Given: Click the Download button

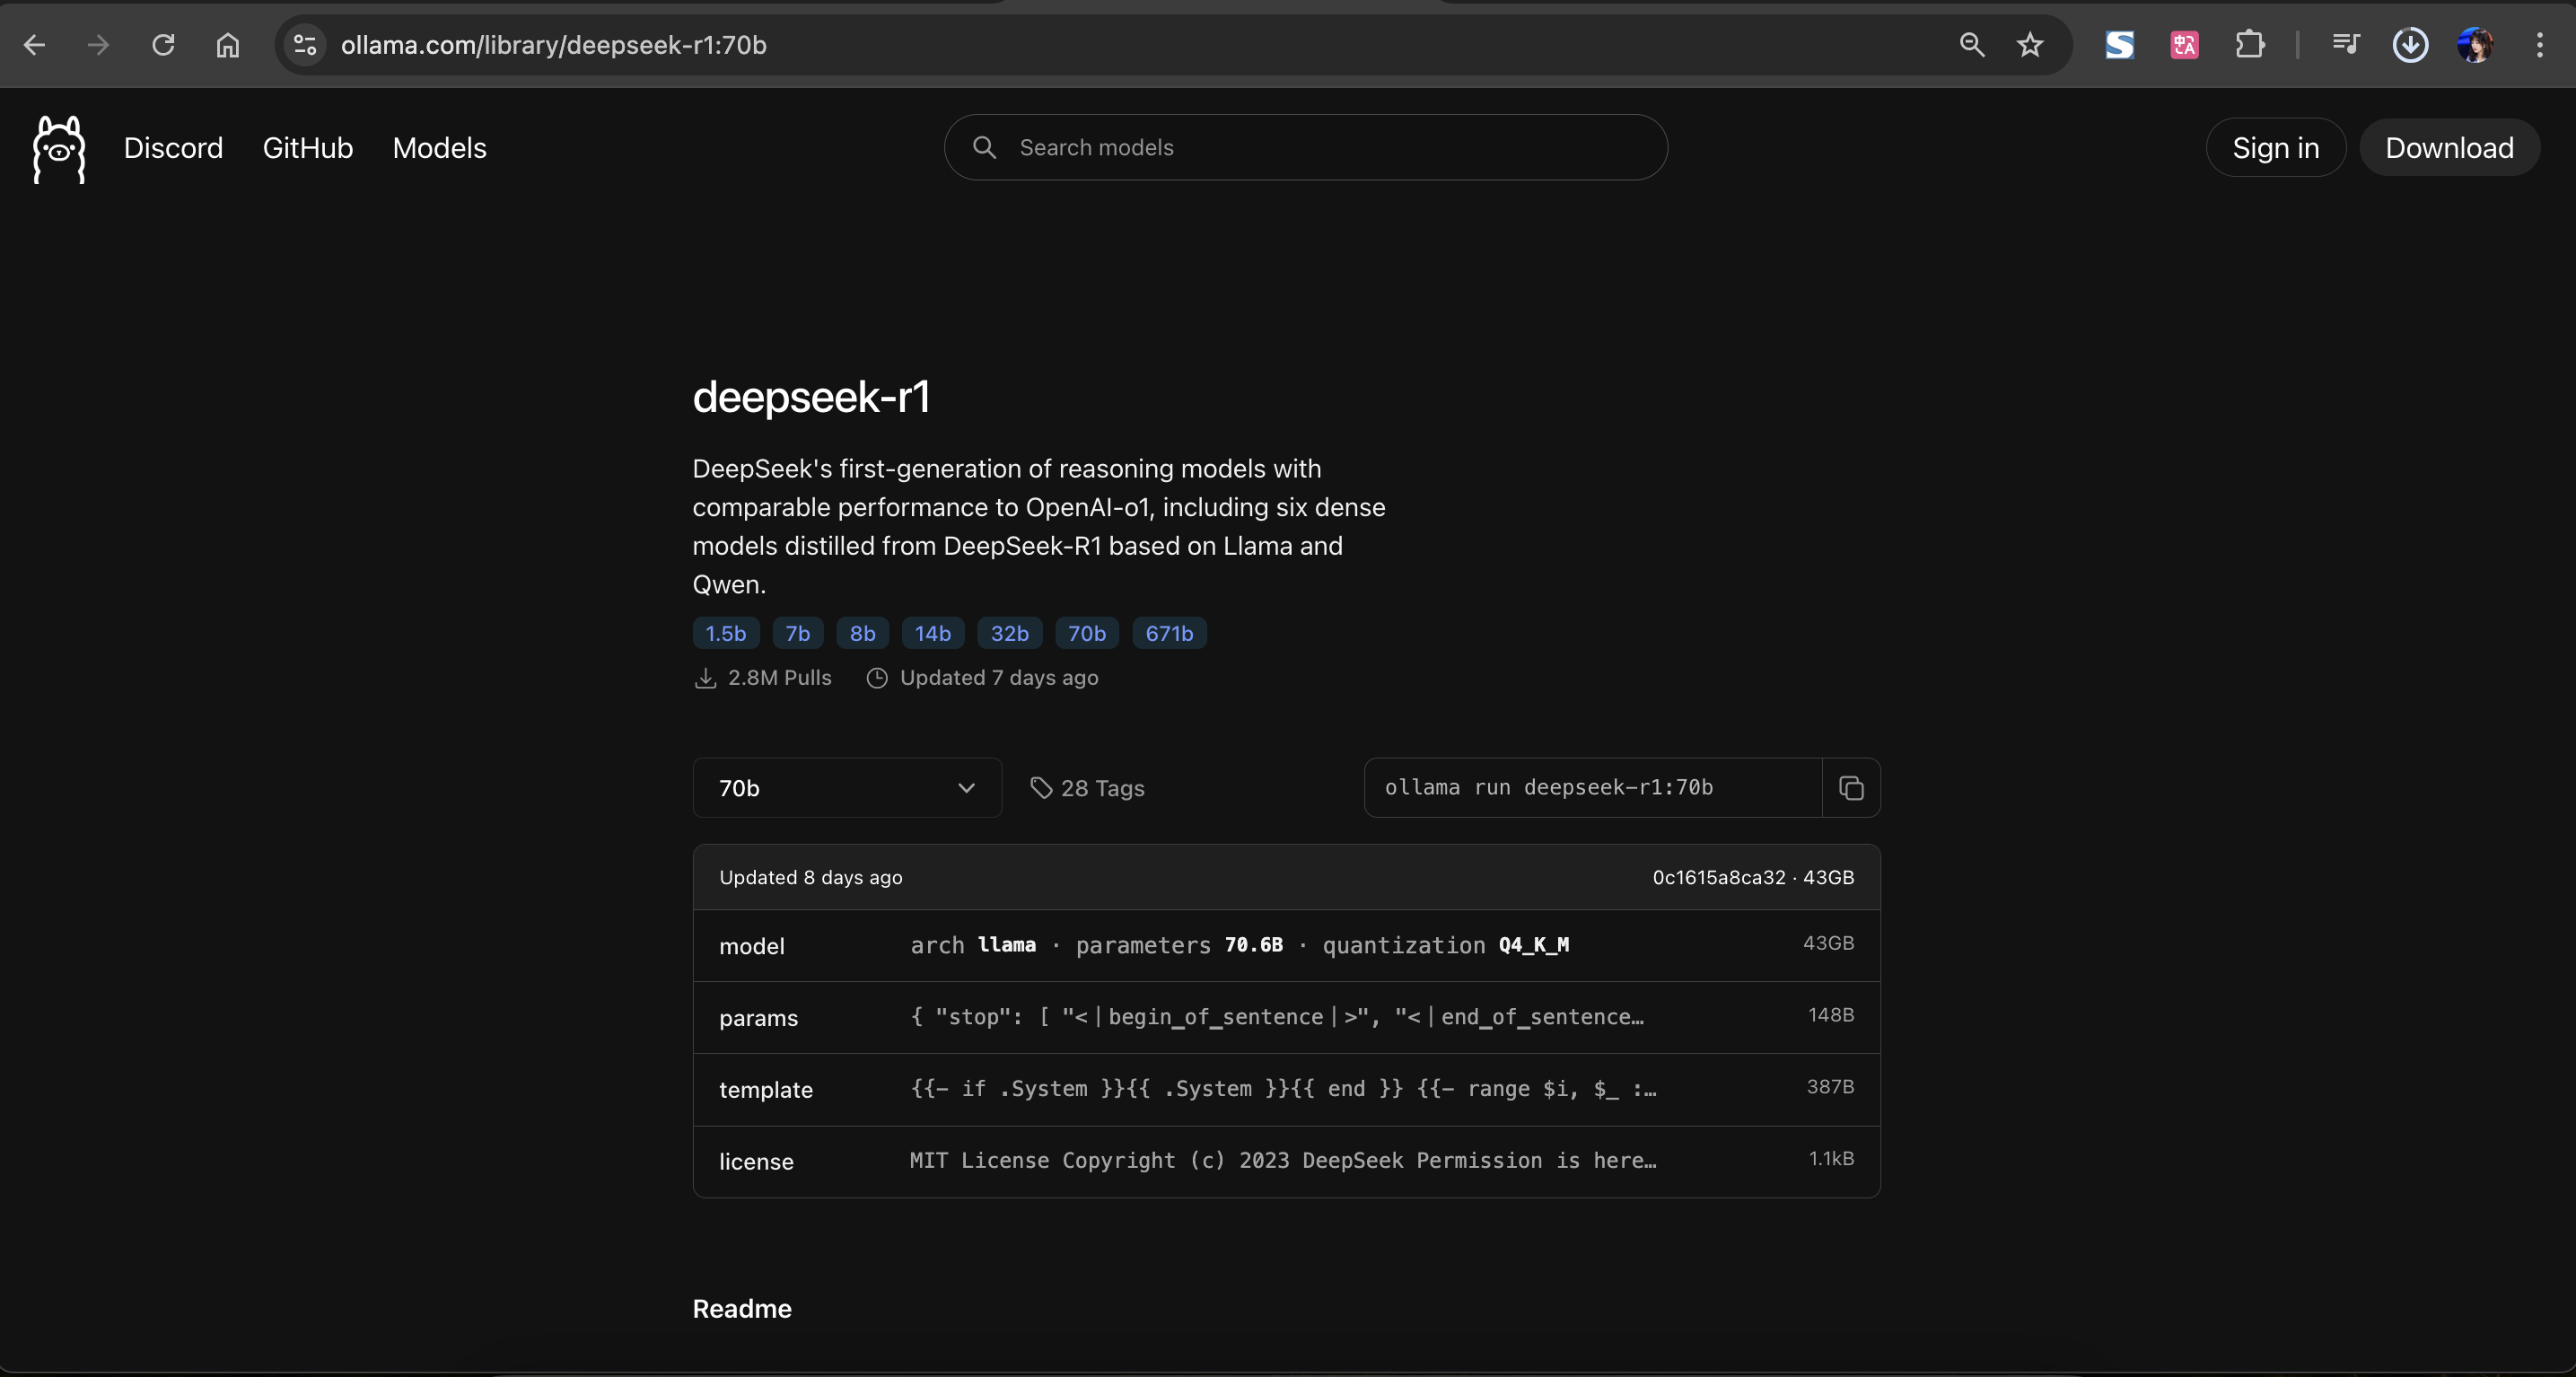Looking at the screenshot, I should (x=2448, y=148).
